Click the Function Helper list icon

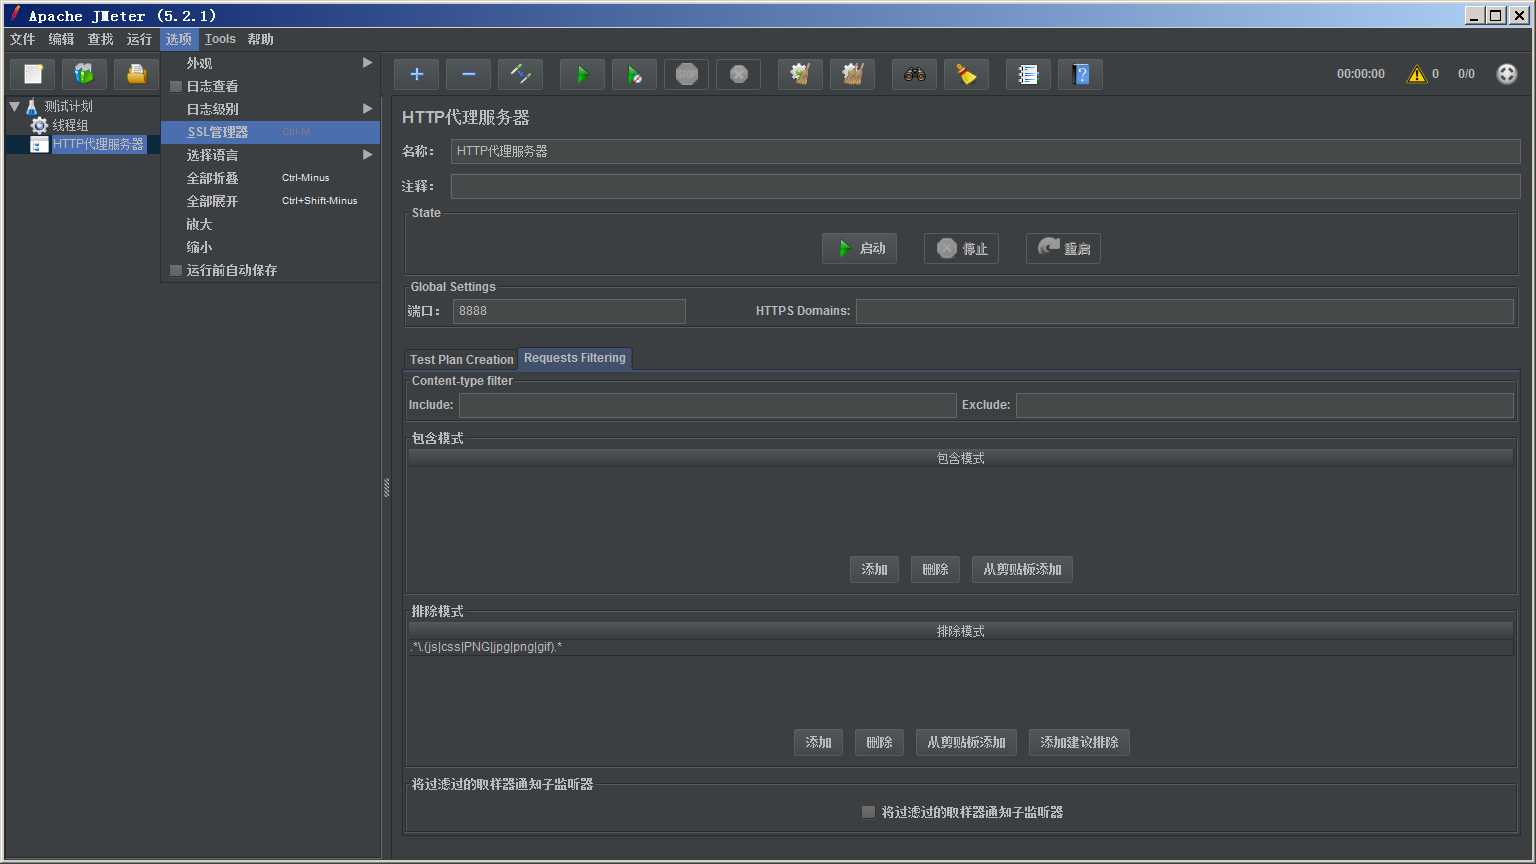1028,74
